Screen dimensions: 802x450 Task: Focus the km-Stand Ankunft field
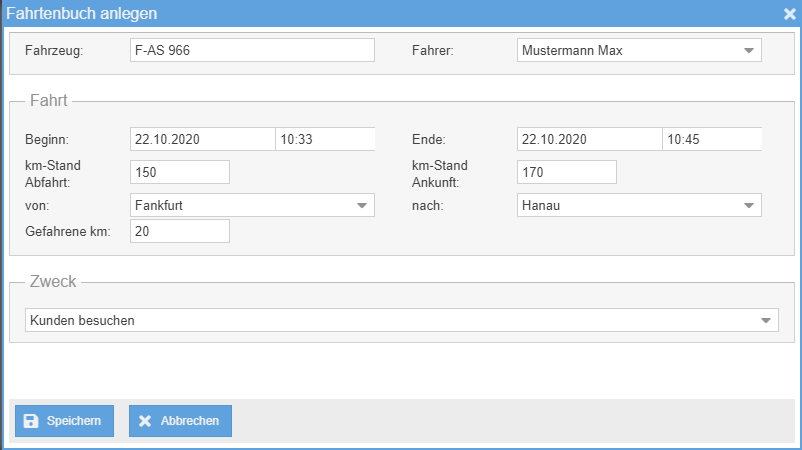pos(566,172)
